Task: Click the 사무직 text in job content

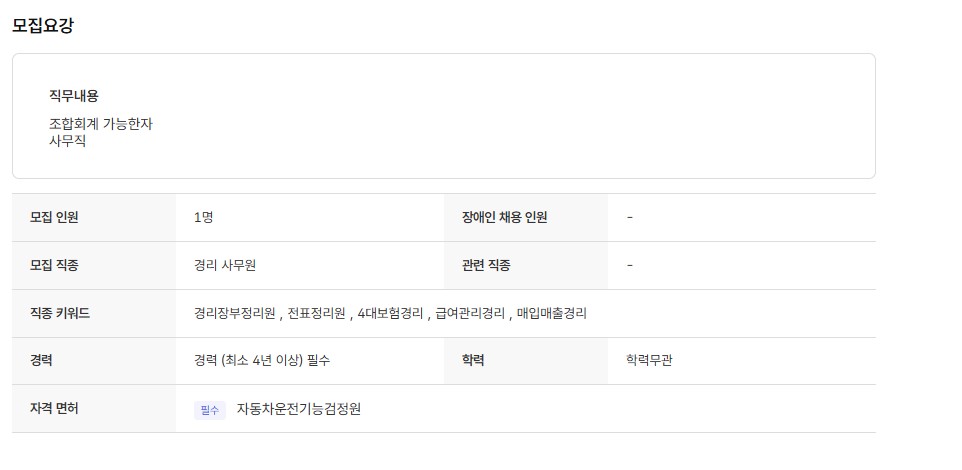Action: [x=68, y=141]
